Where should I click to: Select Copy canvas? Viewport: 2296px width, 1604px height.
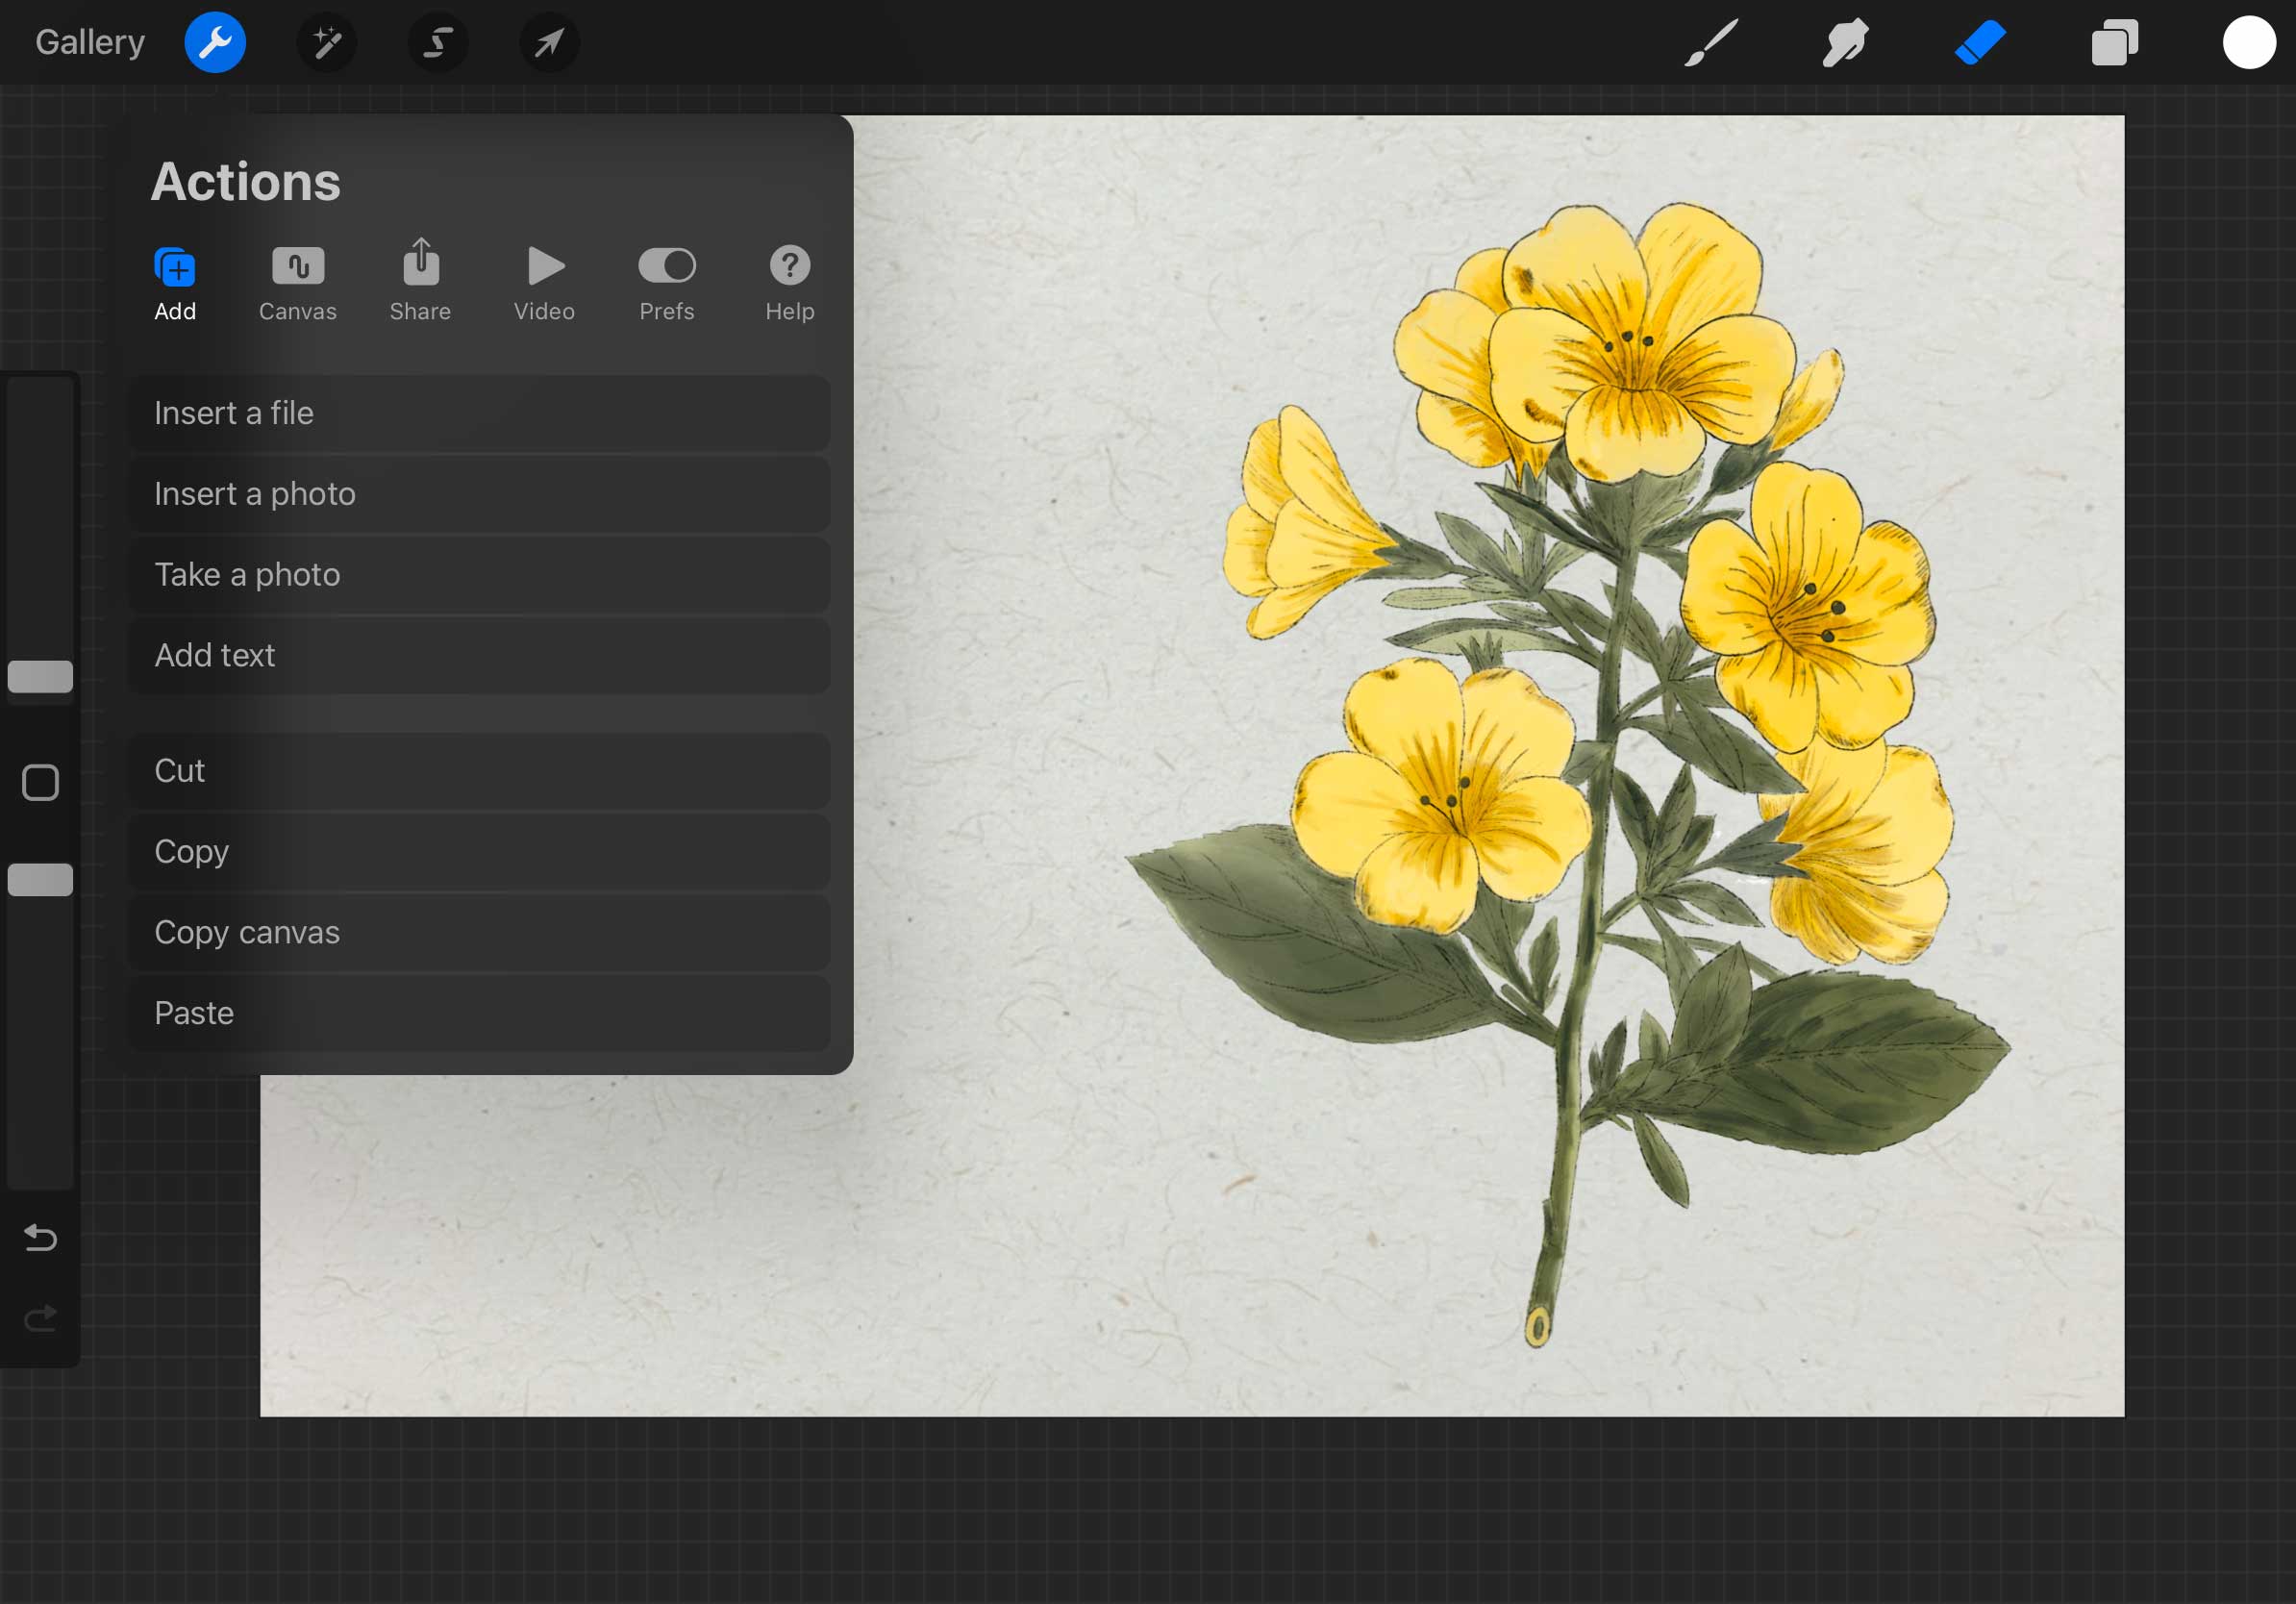pyautogui.click(x=480, y=932)
